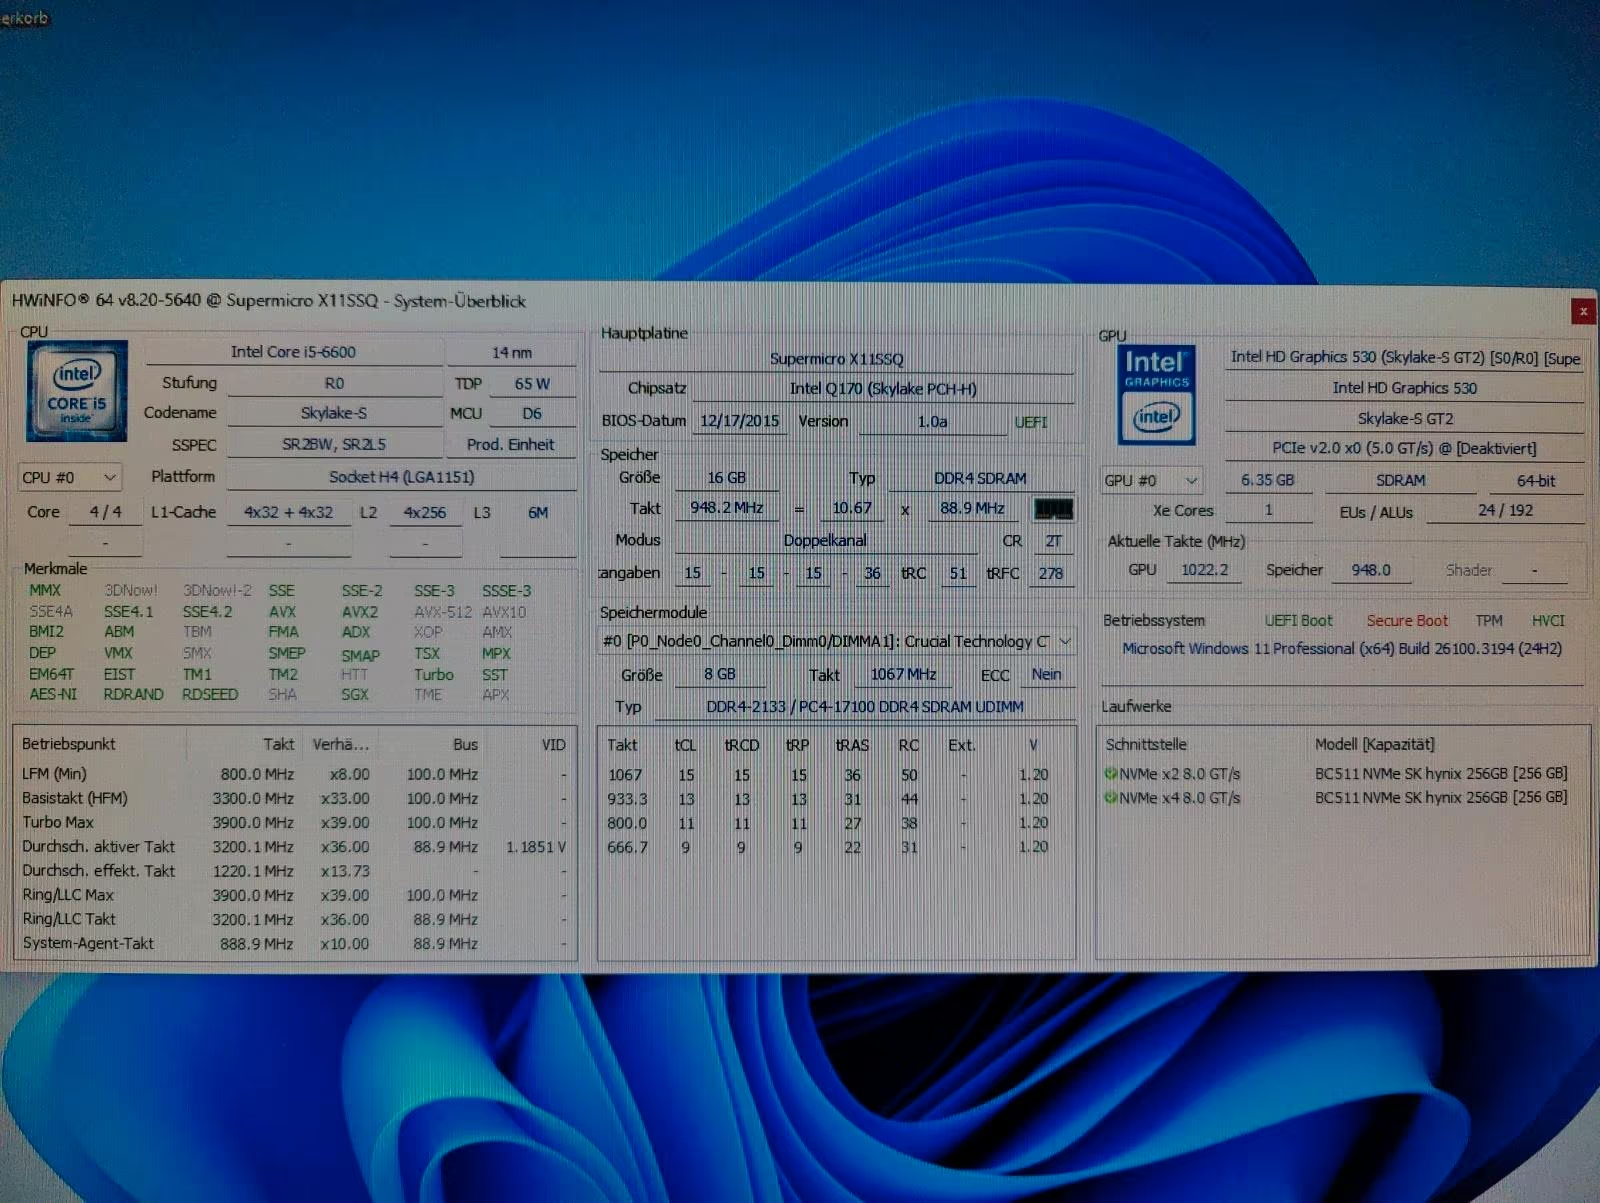Click the Schnittstelle column header
Screen dimensions: 1600x1203
pyautogui.click(x=1147, y=744)
